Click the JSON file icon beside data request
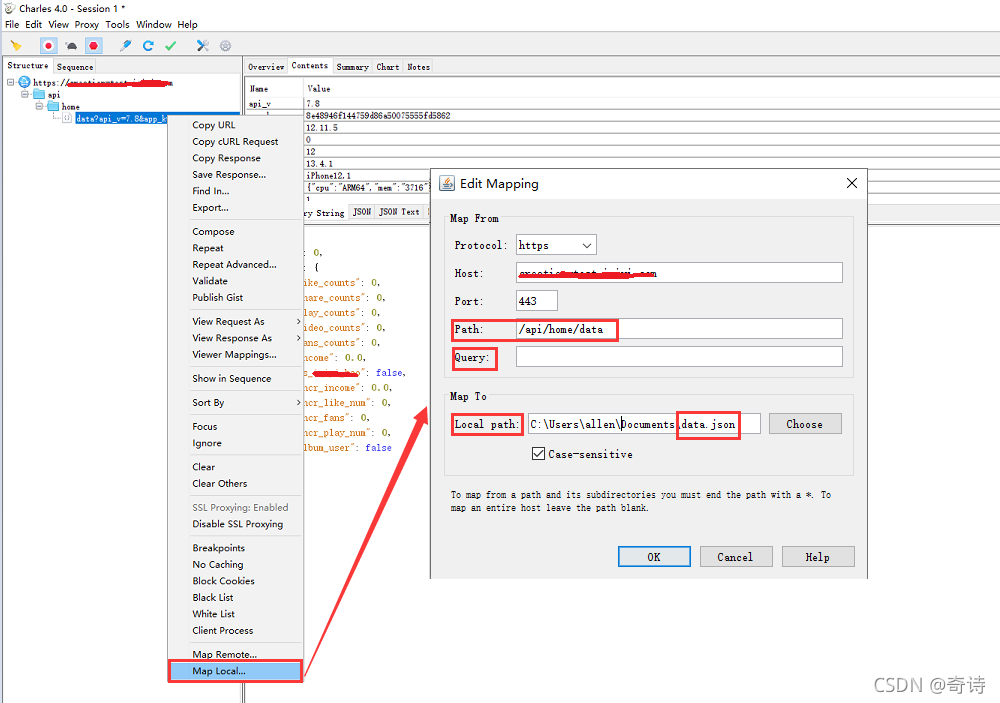Screen dimensions: 1000x703 point(67,118)
